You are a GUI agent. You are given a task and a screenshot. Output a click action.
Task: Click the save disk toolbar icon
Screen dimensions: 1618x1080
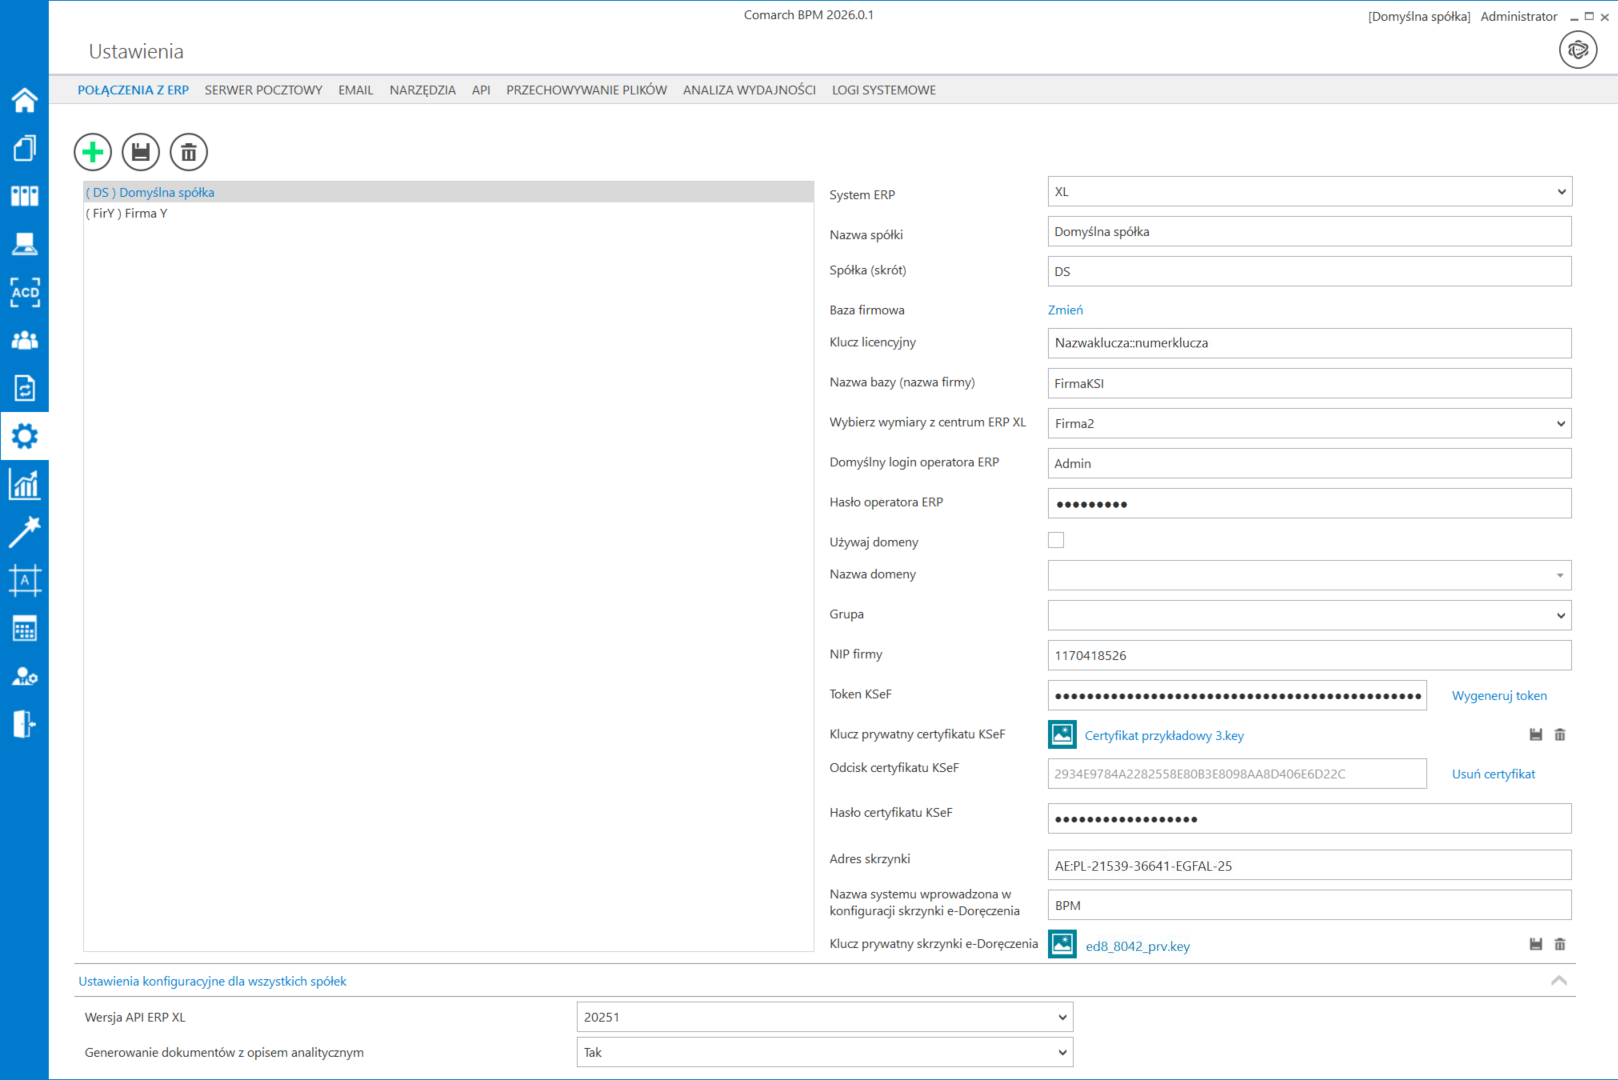[x=141, y=152]
